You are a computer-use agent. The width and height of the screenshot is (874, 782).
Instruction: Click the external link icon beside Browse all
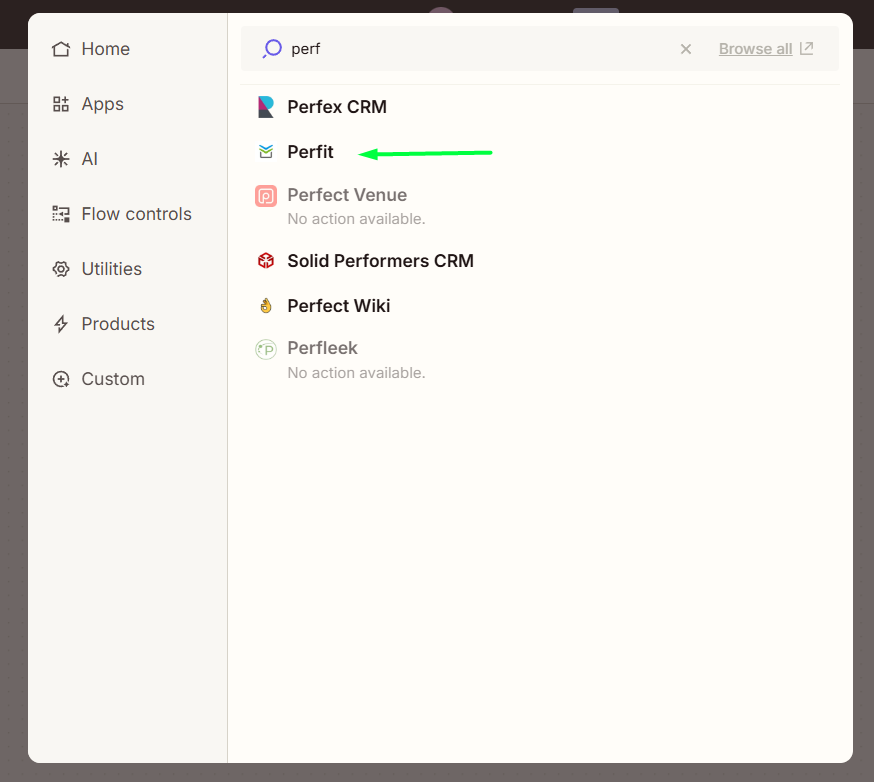pos(806,48)
